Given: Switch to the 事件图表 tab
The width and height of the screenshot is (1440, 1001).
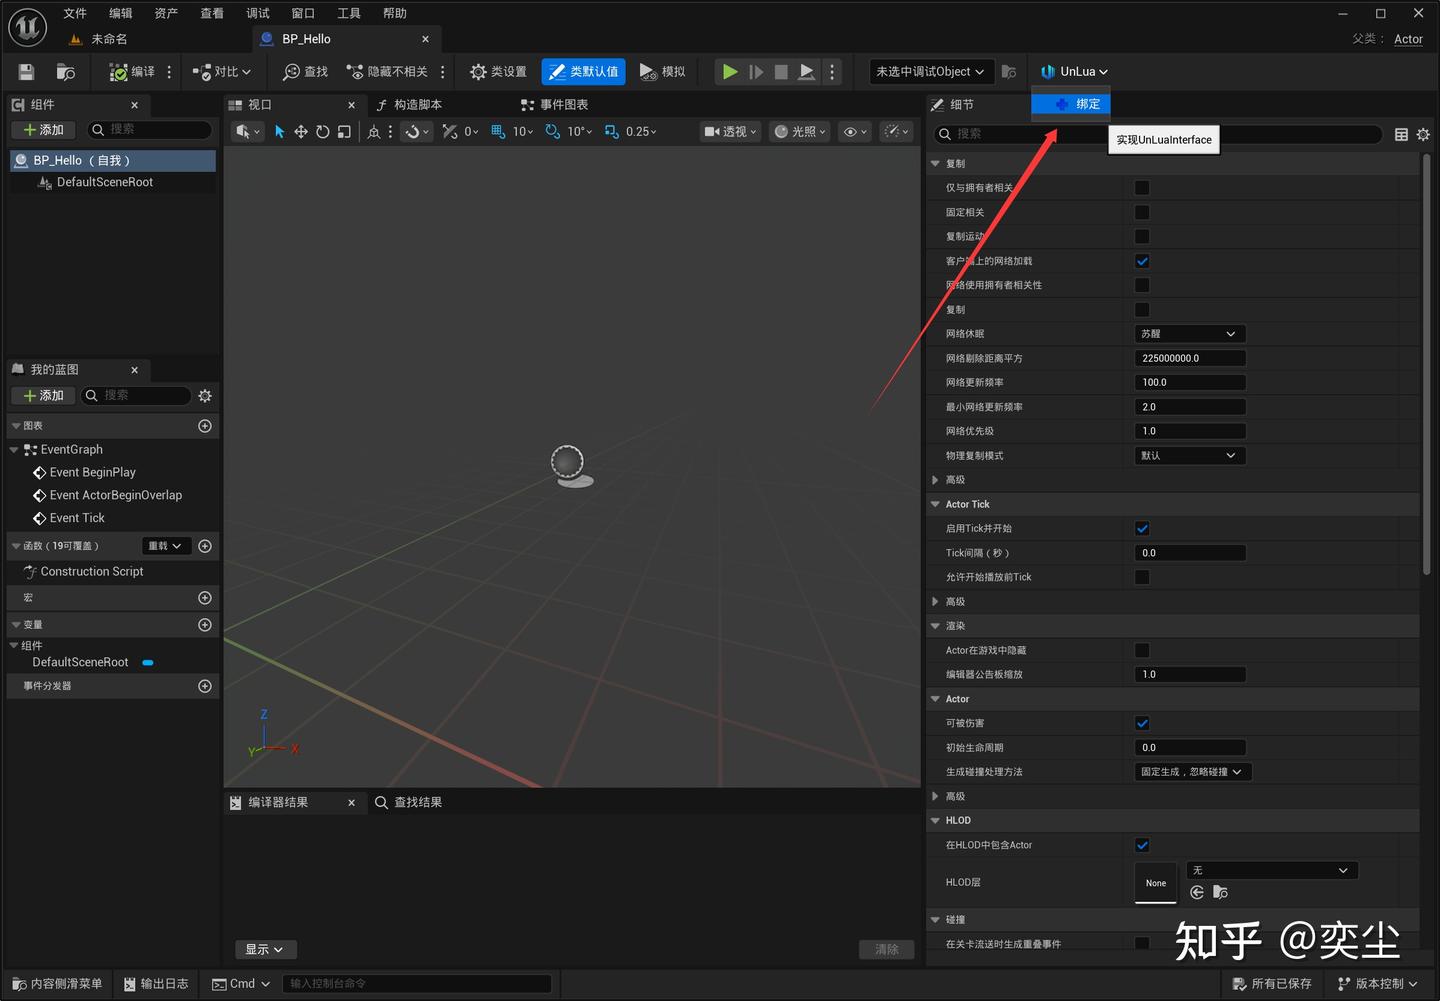Looking at the screenshot, I should pos(555,105).
